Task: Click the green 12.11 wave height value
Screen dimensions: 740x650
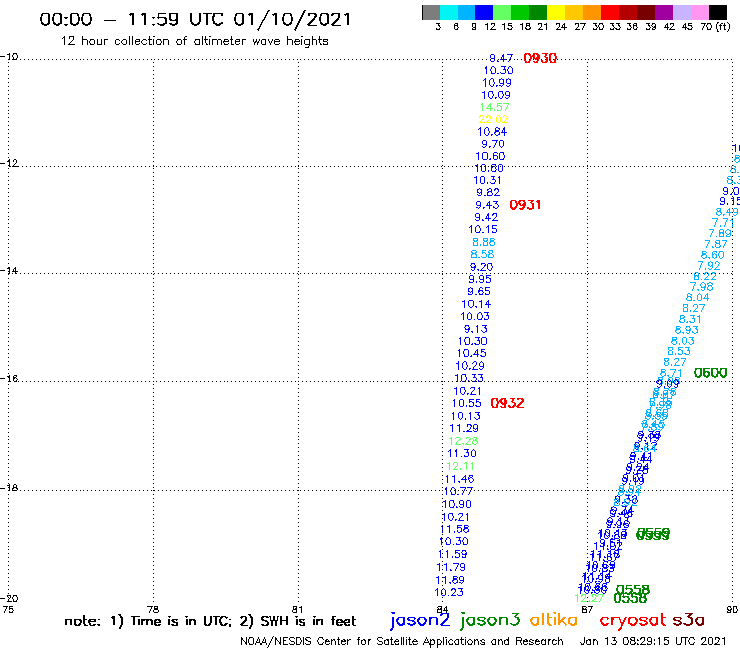Action: [x=461, y=466]
